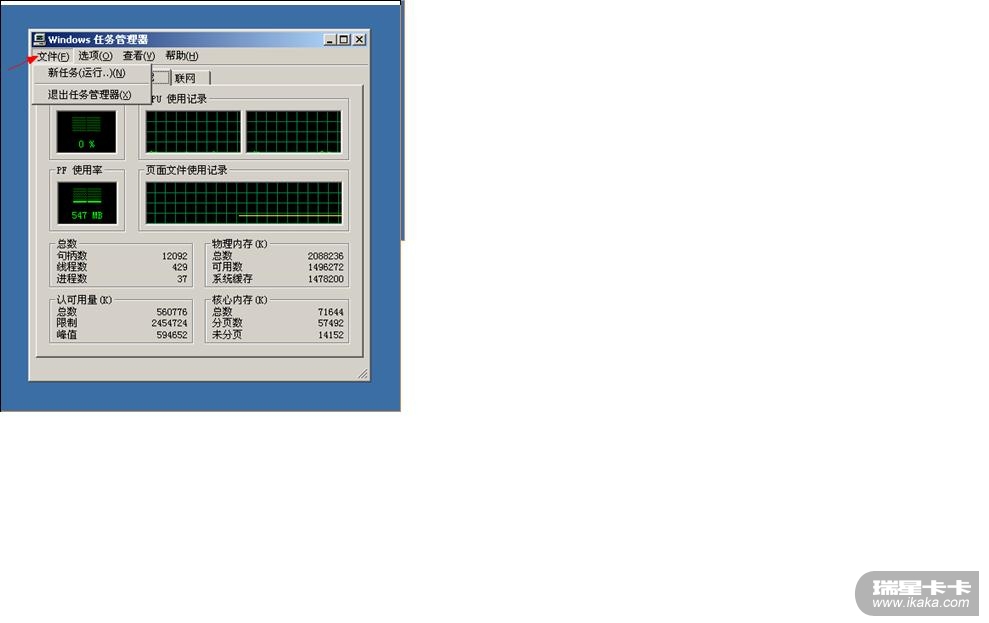989x623 pixels.
Task: Click the 认可用量 (K) group label
Action: (x=85, y=300)
